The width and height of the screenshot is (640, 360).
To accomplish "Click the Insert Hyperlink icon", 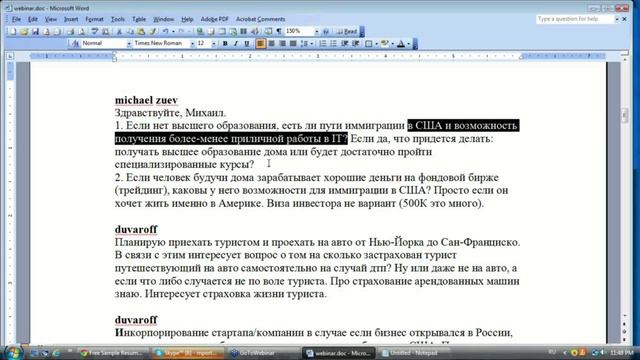I will pos(200,31).
